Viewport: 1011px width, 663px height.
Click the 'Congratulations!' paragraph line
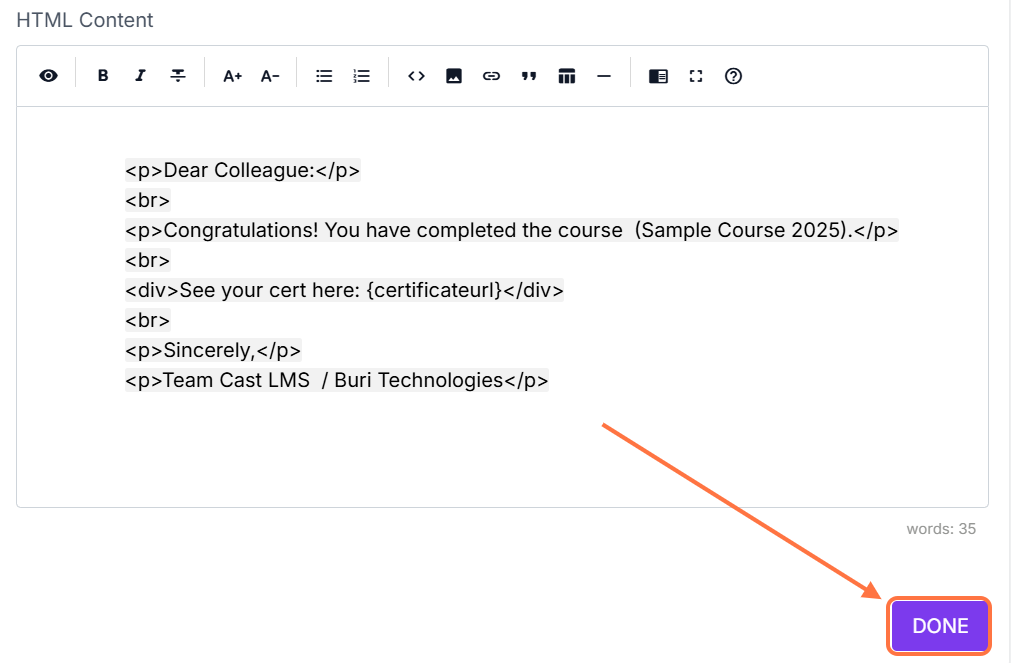pos(511,230)
